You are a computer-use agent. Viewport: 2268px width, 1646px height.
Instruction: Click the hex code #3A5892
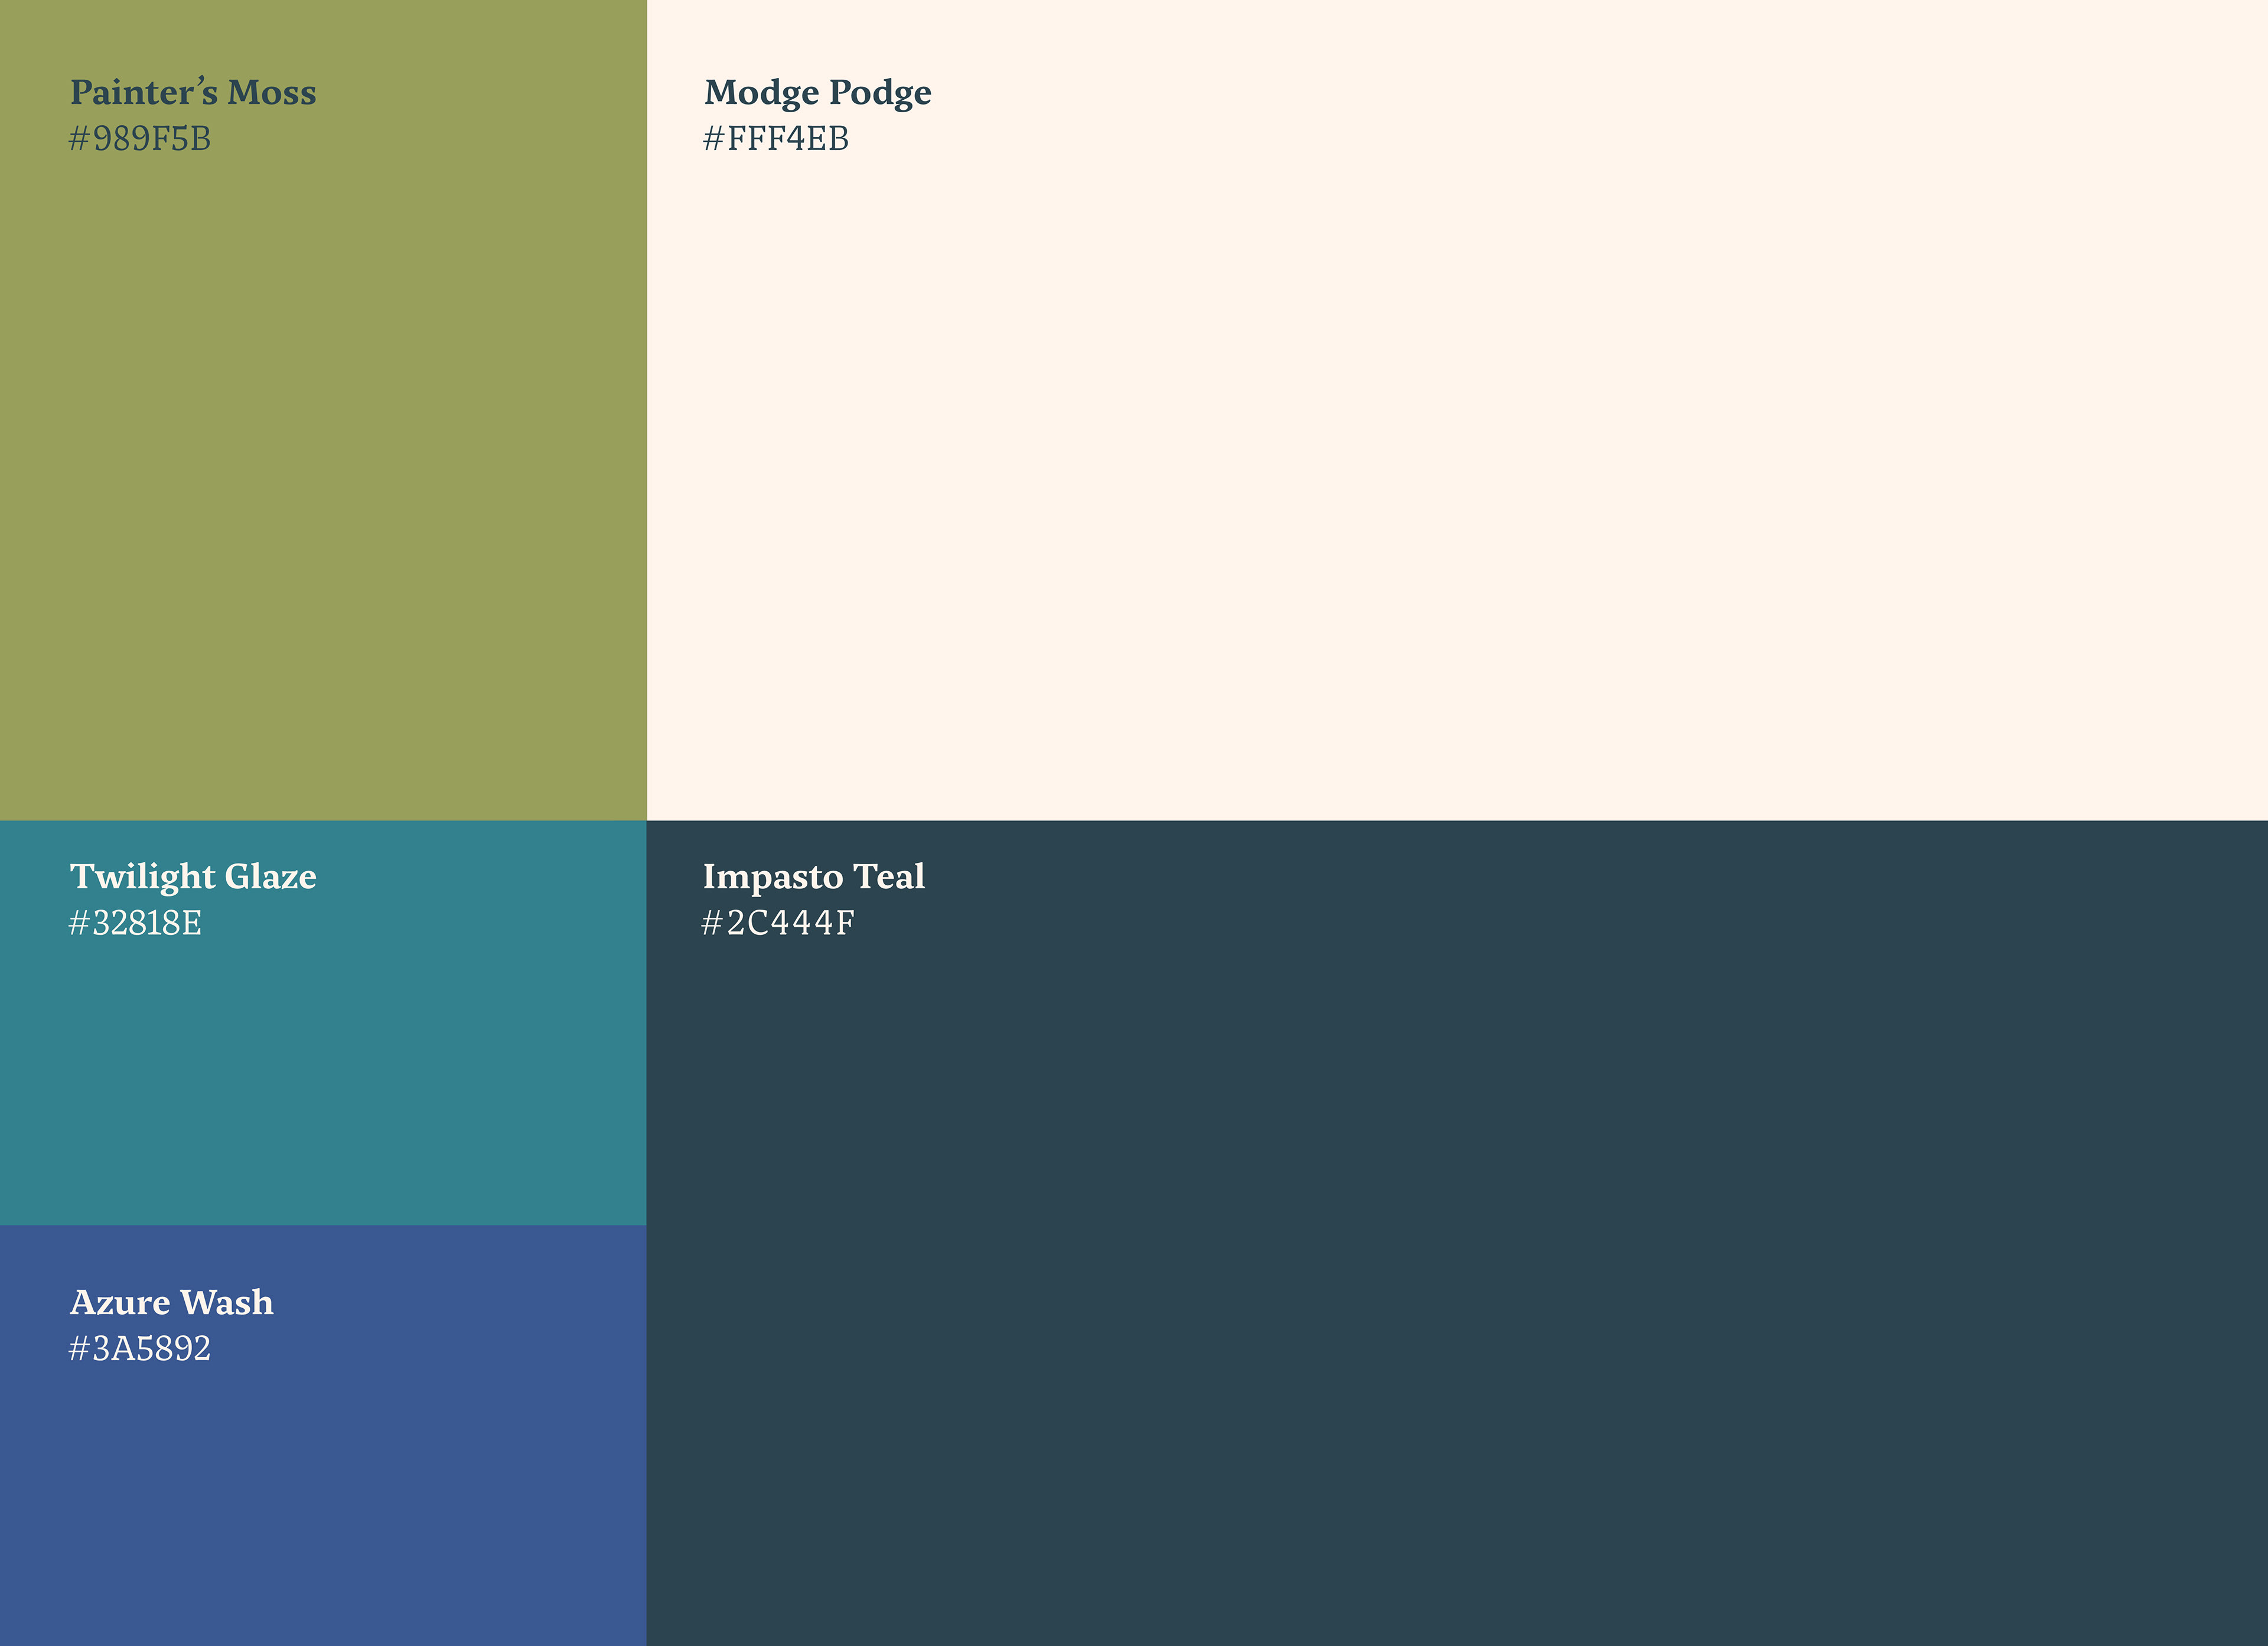point(140,1349)
